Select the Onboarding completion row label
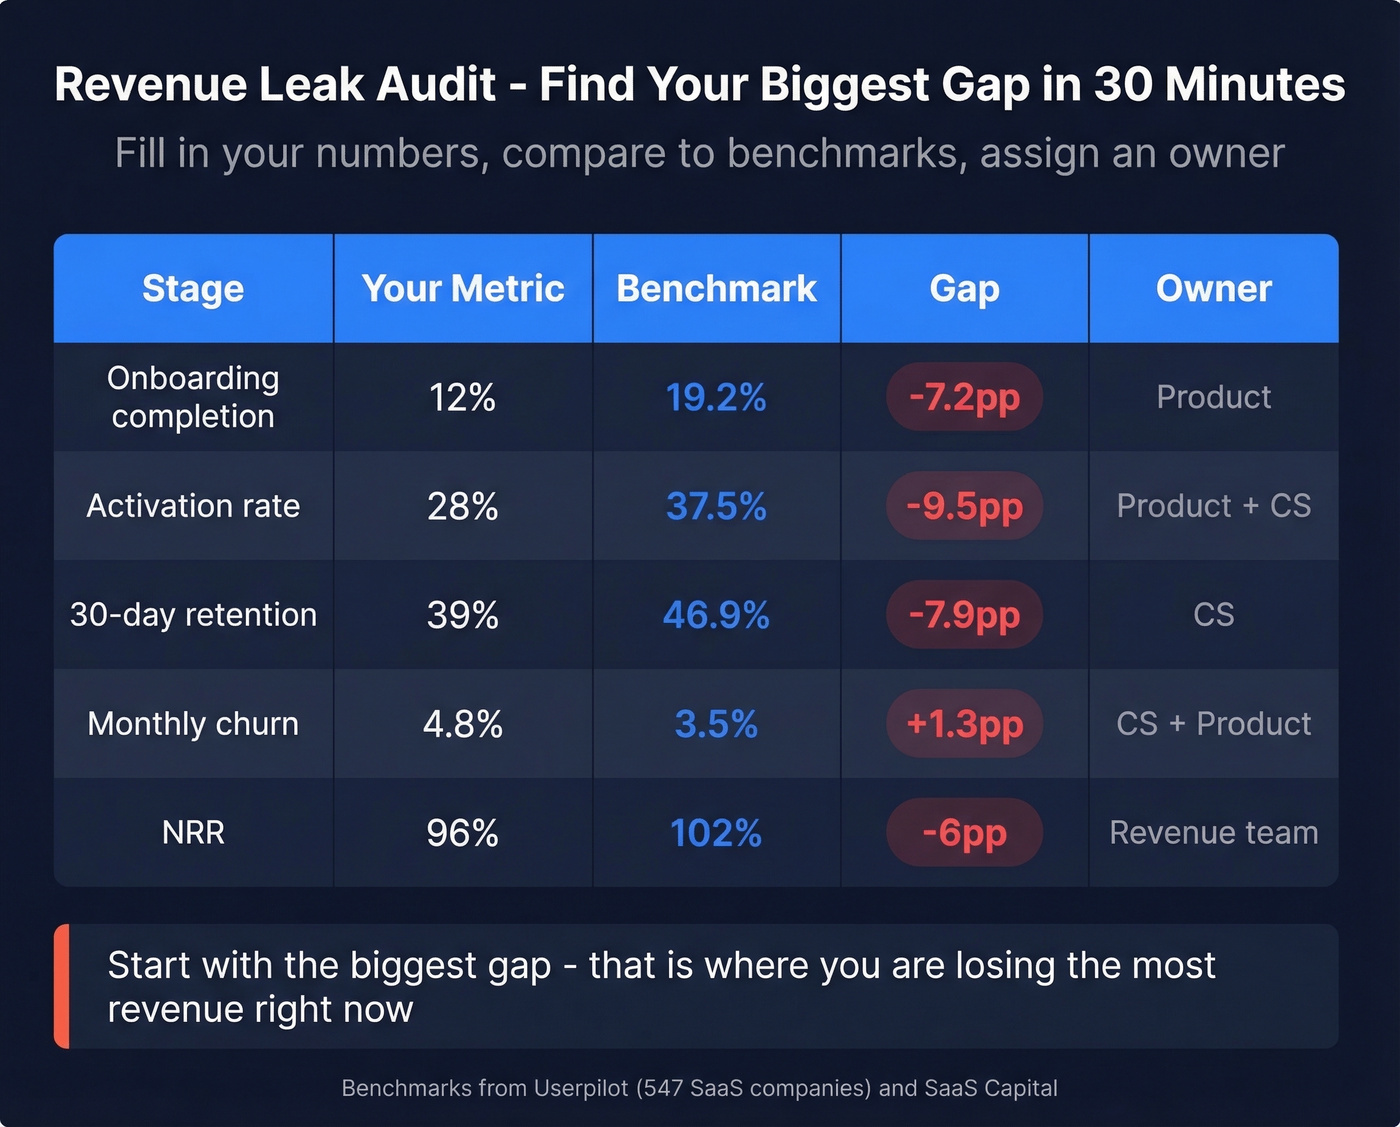1400x1127 pixels. 192,397
